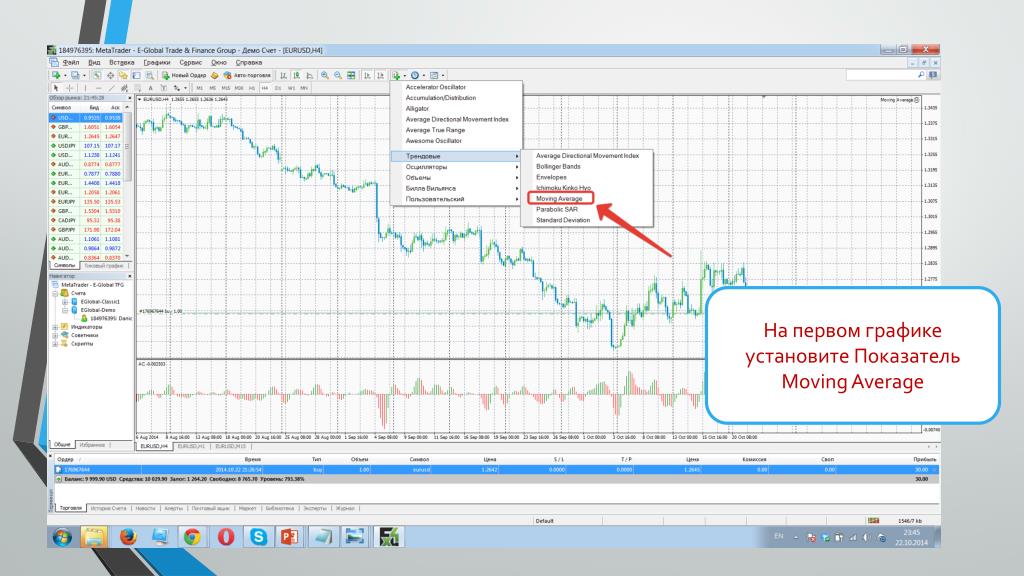The width and height of the screenshot is (1024, 576).
Task: Select Envelopes indicator
Action: click(551, 177)
